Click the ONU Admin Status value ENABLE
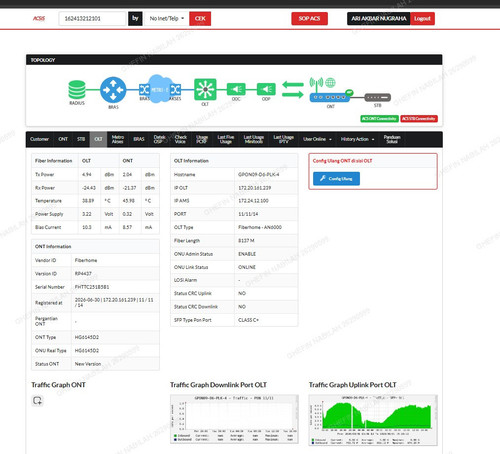The height and width of the screenshot is (454, 500). (x=247, y=254)
